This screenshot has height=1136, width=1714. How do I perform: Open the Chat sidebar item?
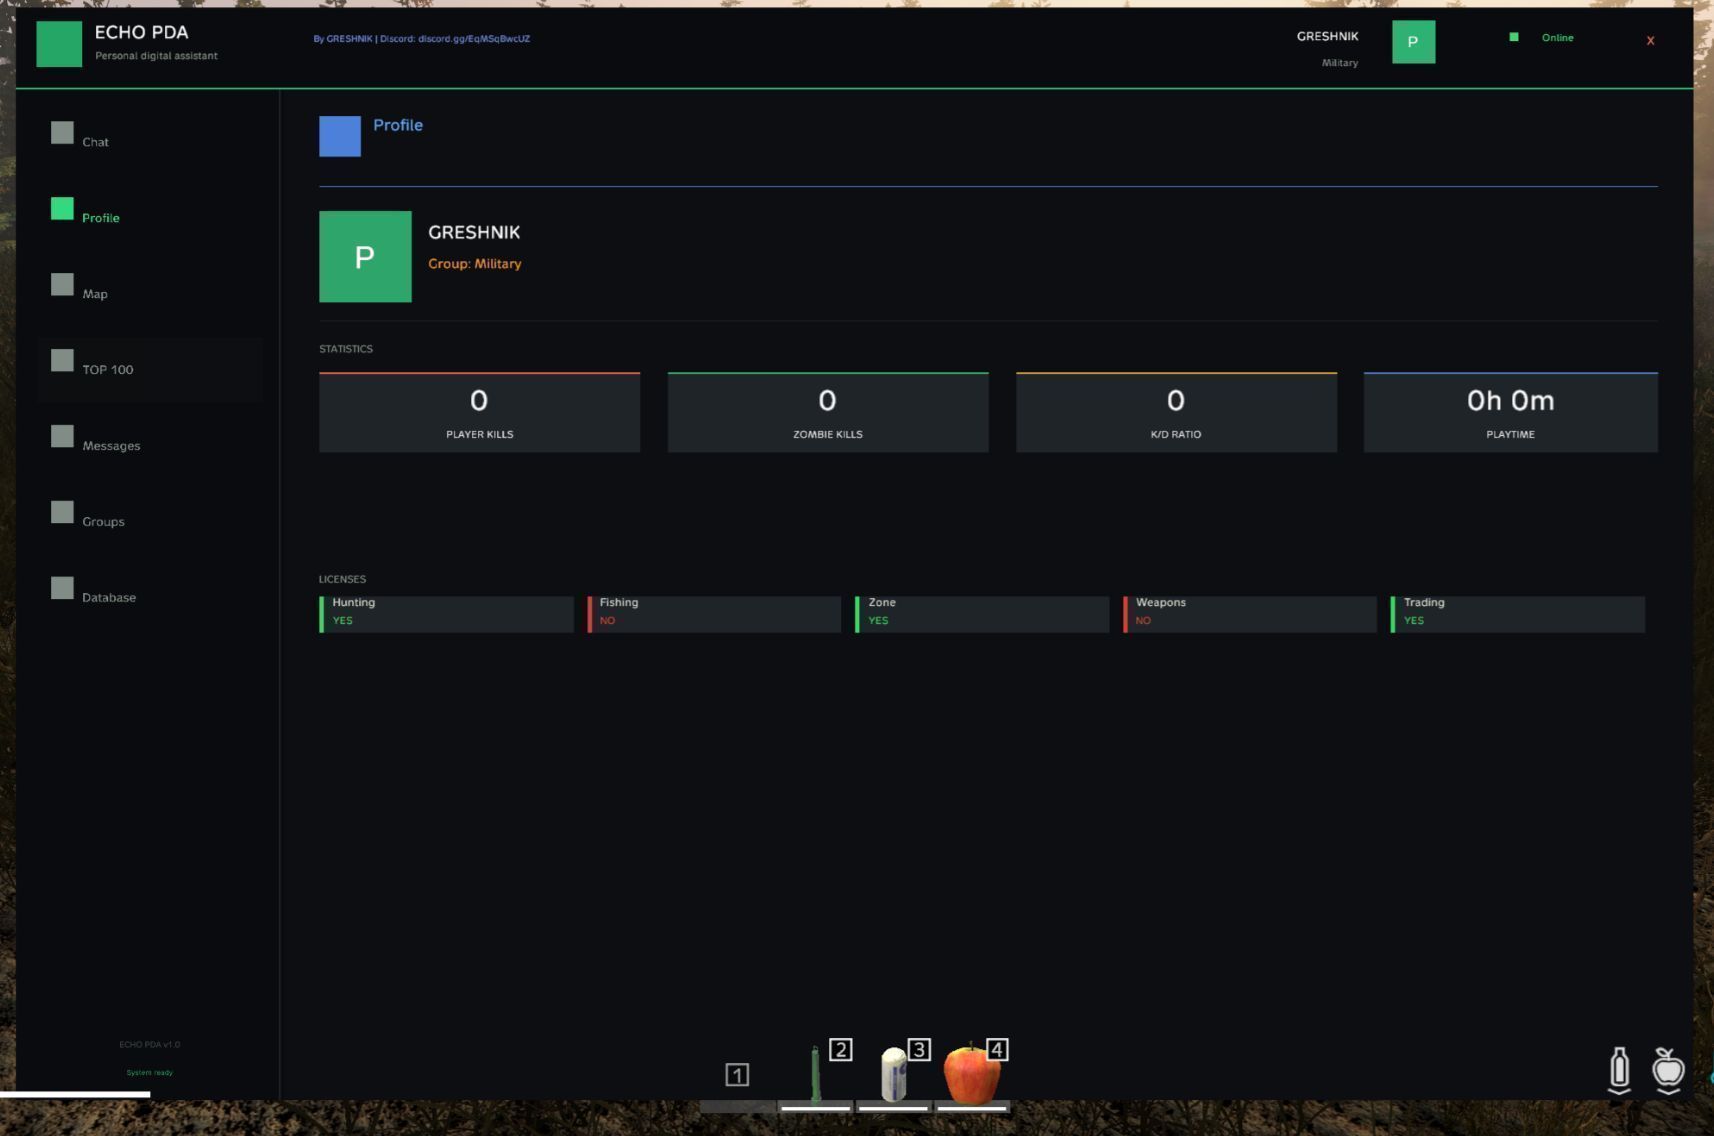click(150, 142)
